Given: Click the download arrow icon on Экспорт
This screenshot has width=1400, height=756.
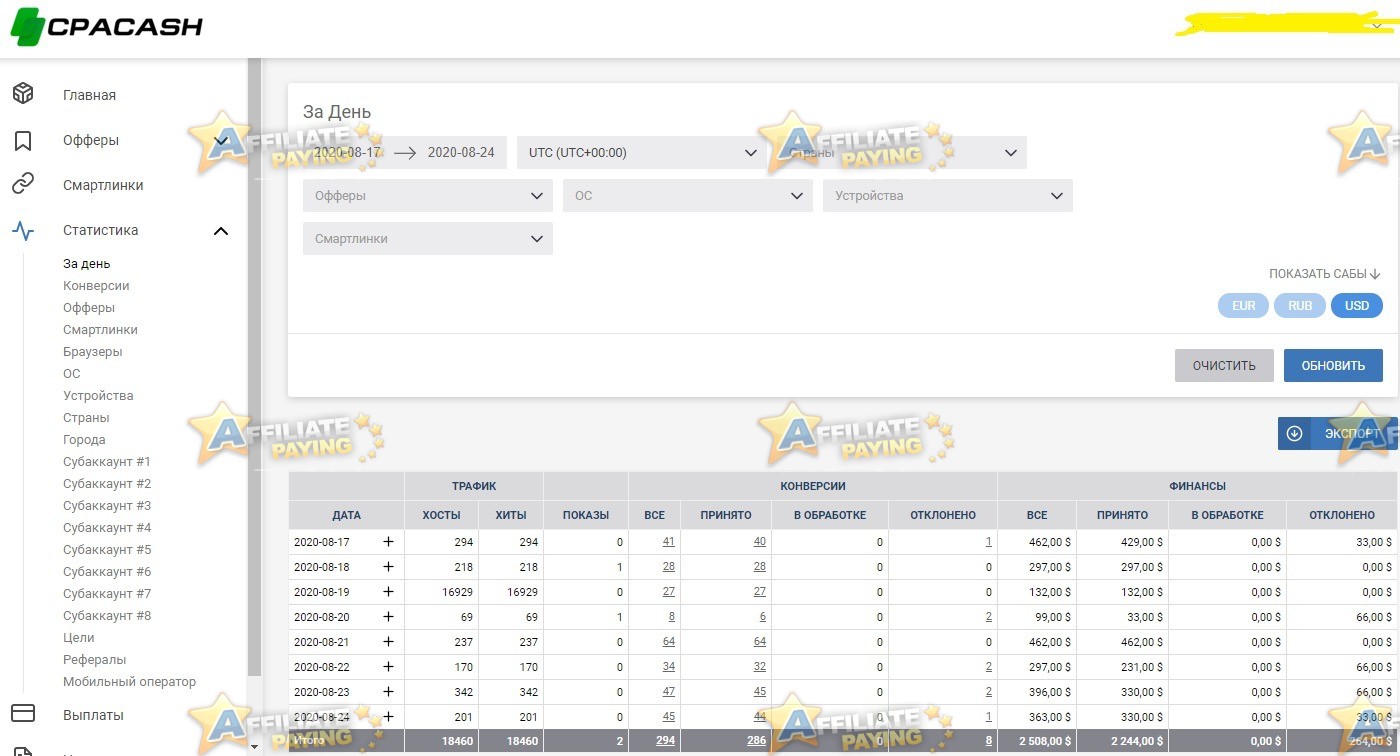Looking at the screenshot, I should point(1294,433).
